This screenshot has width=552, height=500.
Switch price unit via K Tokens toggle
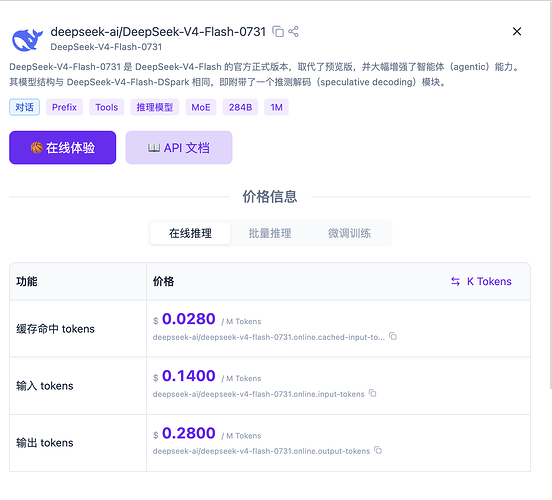click(x=481, y=281)
